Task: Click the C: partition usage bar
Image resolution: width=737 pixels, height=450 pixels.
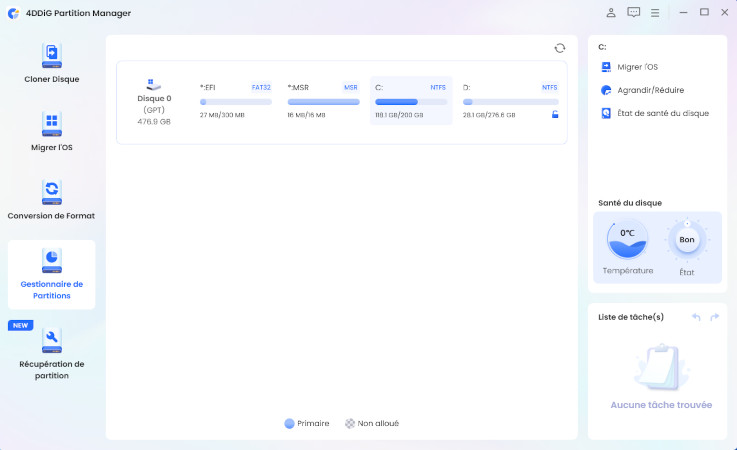Action: click(410, 102)
